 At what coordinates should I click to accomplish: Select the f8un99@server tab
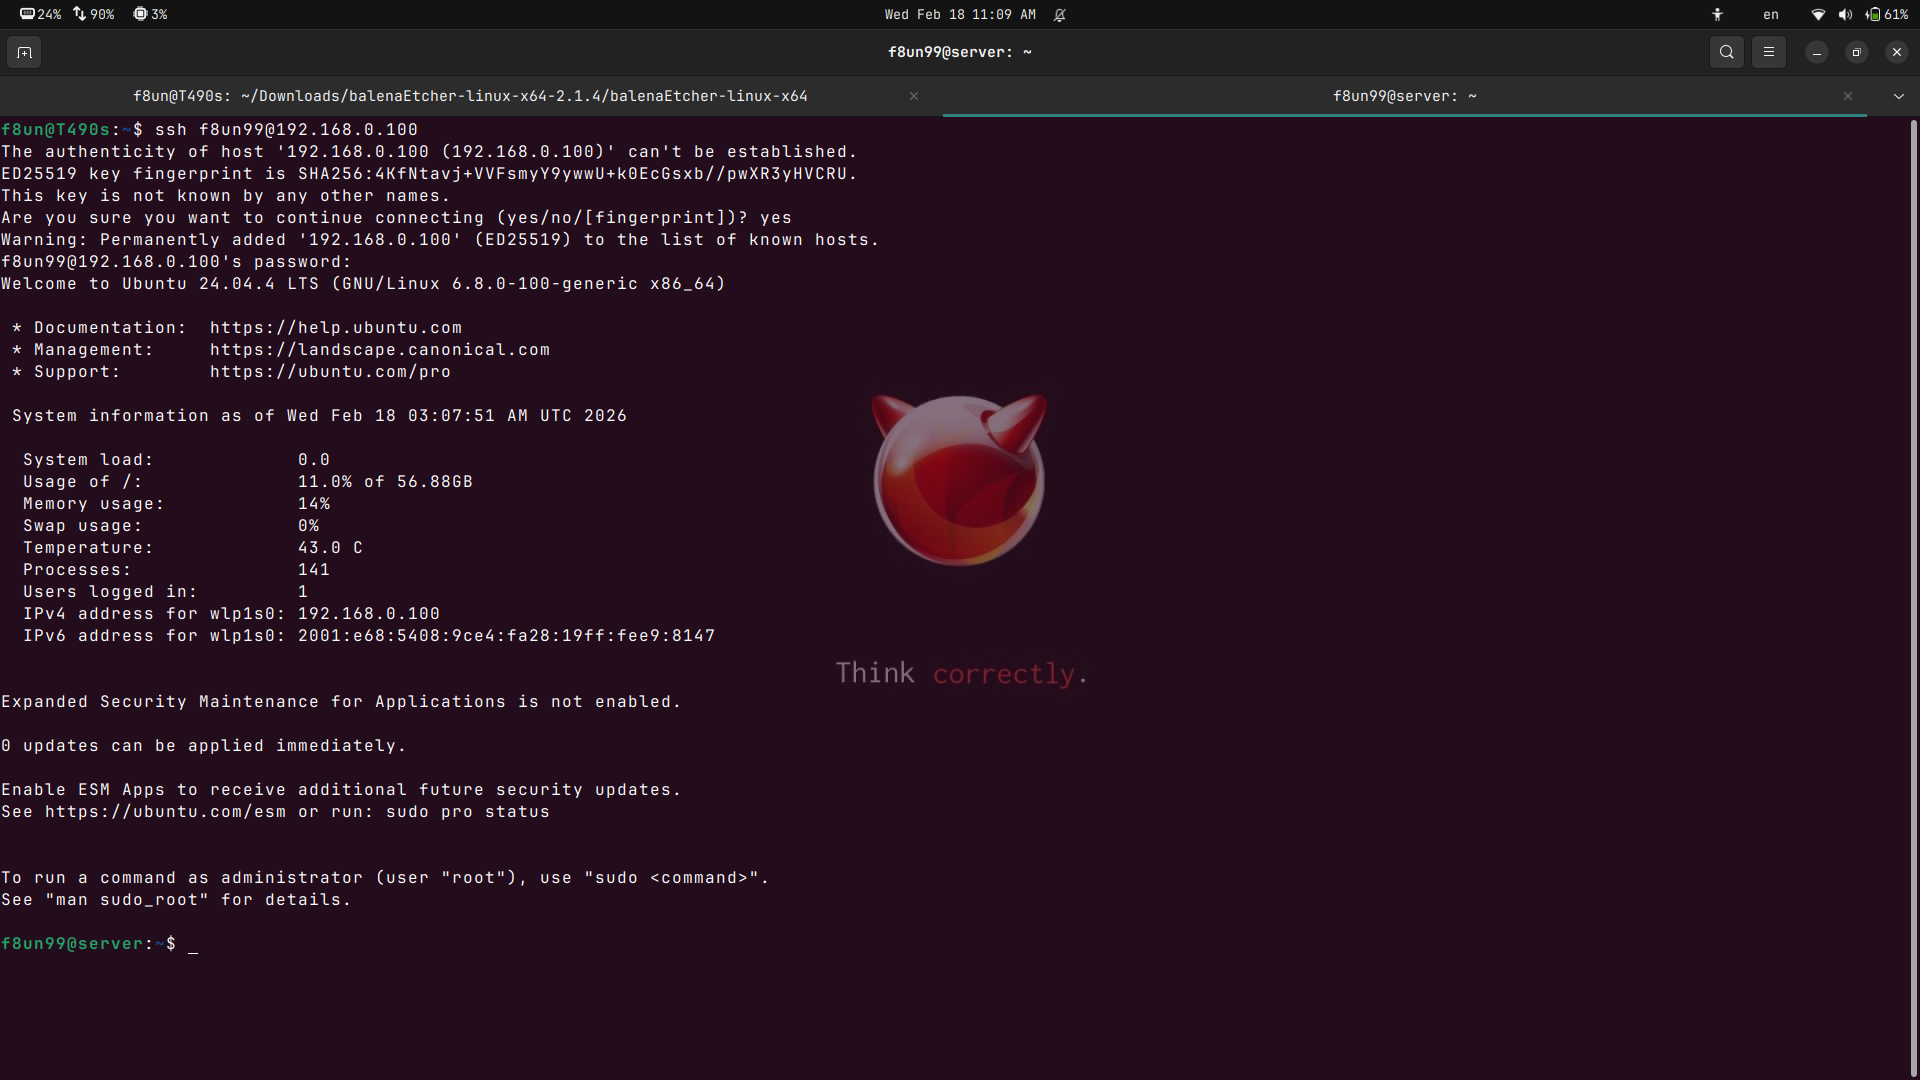click(1403, 96)
